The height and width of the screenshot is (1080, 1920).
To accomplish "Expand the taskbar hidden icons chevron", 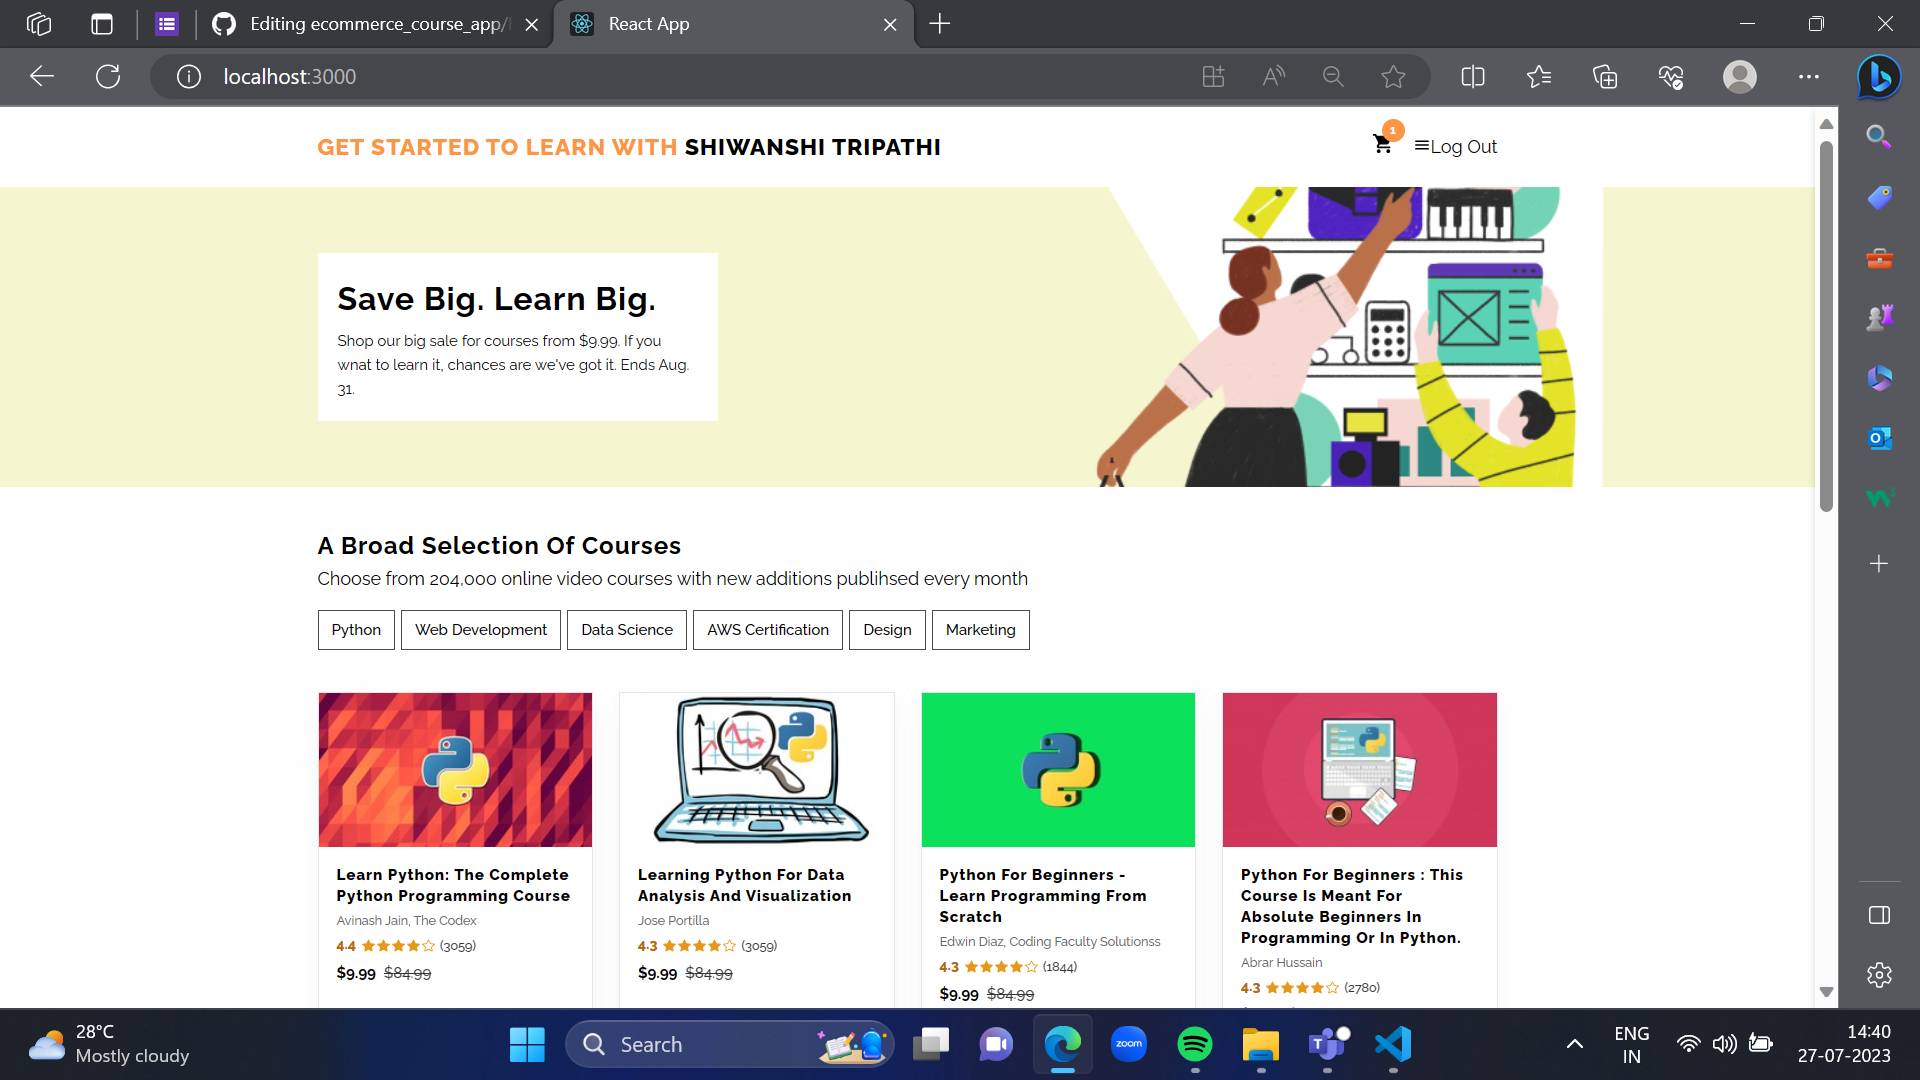I will [1576, 1043].
